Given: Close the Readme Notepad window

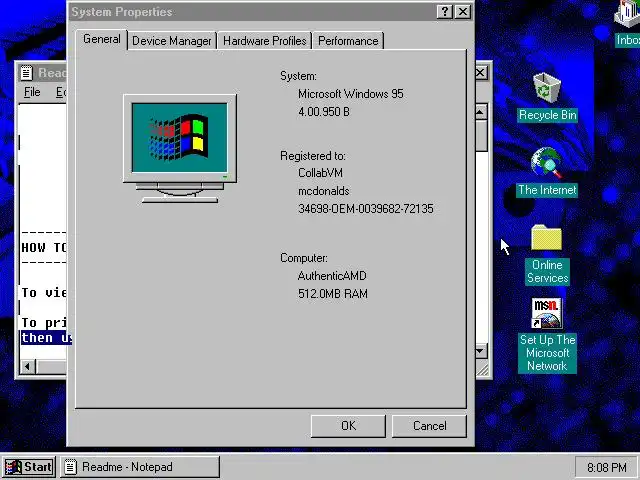Looking at the screenshot, I should [481, 73].
